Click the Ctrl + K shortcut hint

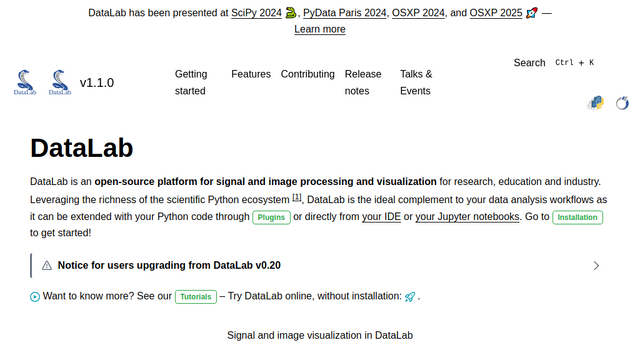click(x=574, y=62)
